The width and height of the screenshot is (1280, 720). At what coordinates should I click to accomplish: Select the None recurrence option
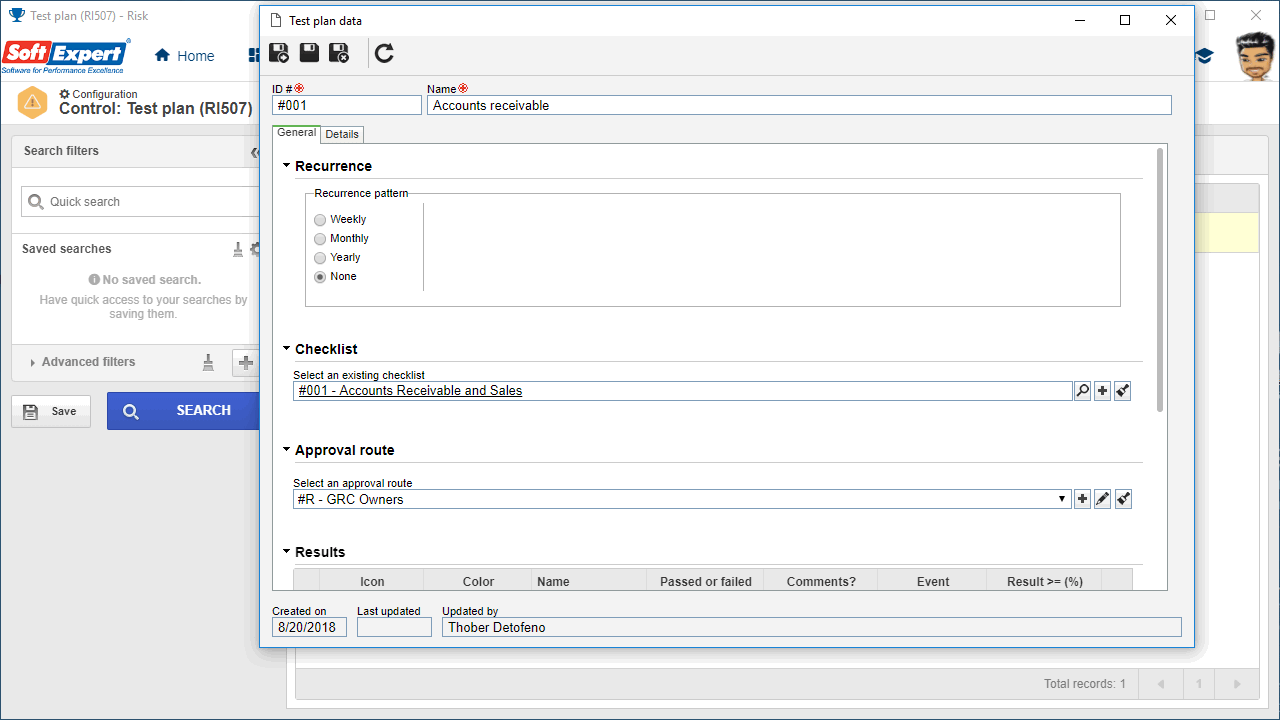click(320, 276)
